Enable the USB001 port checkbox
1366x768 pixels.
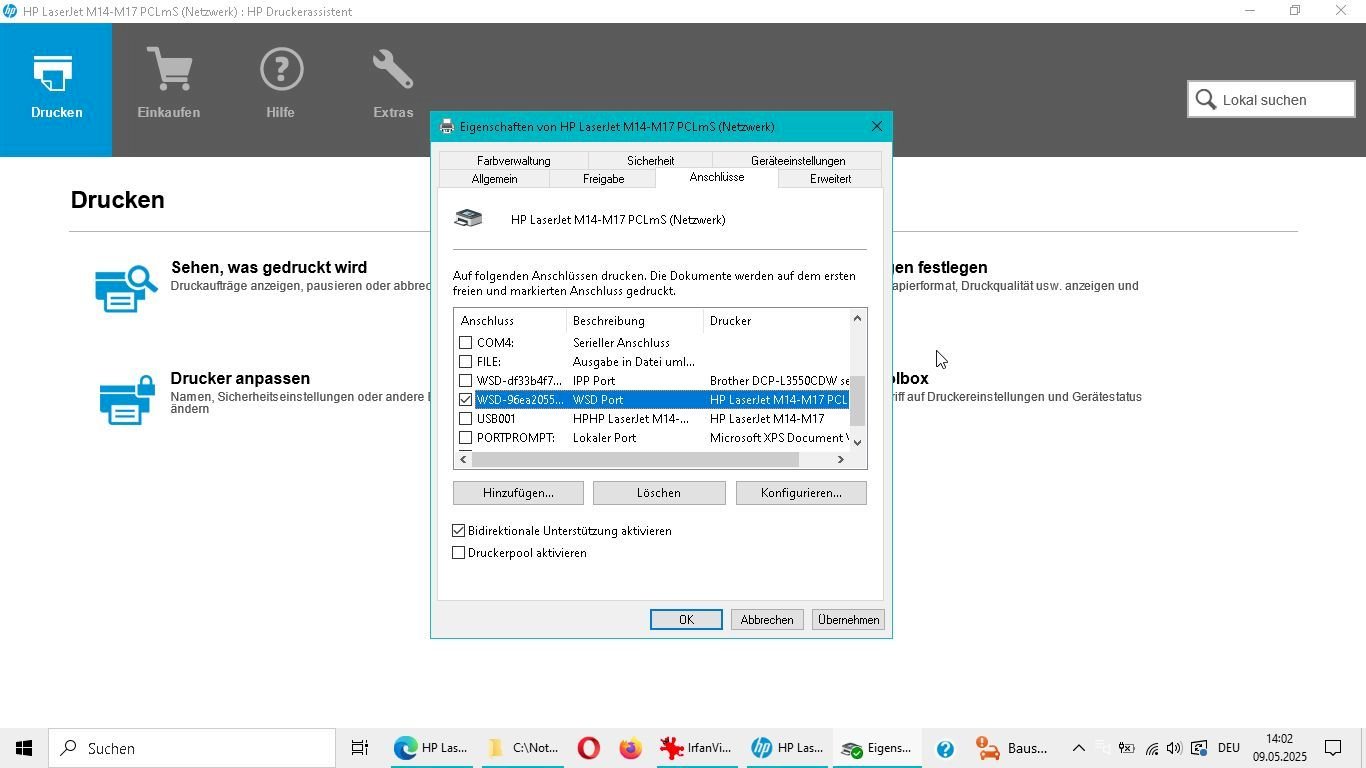click(x=465, y=419)
